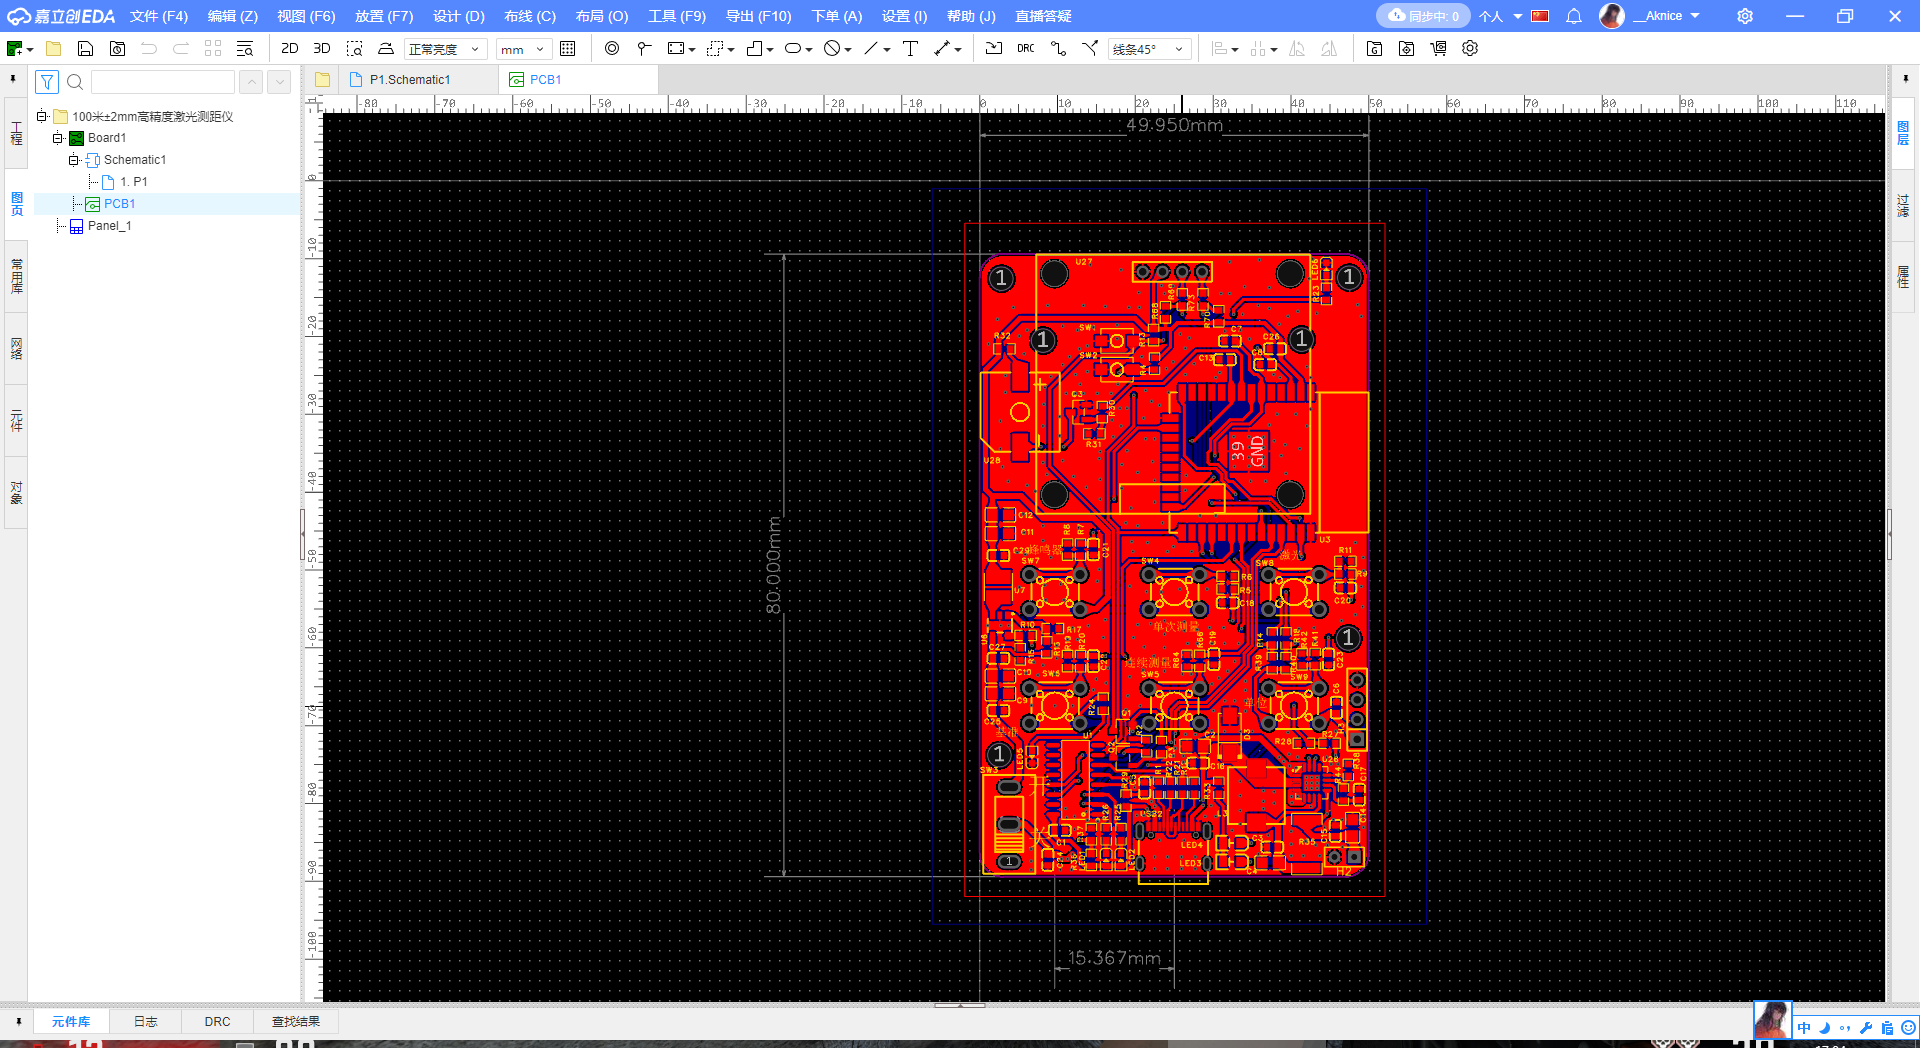Open notifications bell icon
1920x1048 pixels.
point(1573,16)
